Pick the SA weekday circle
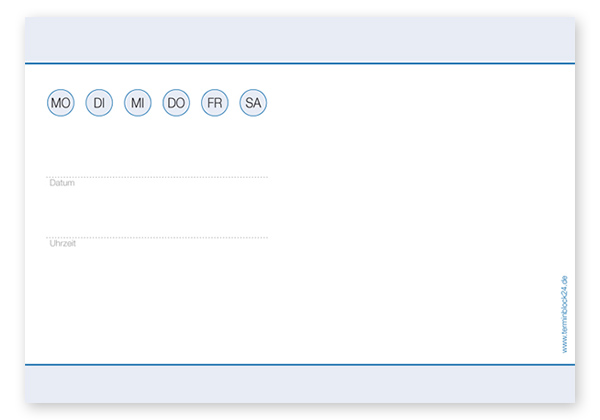This screenshot has height=420, width=600. click(x=253, y=103)
